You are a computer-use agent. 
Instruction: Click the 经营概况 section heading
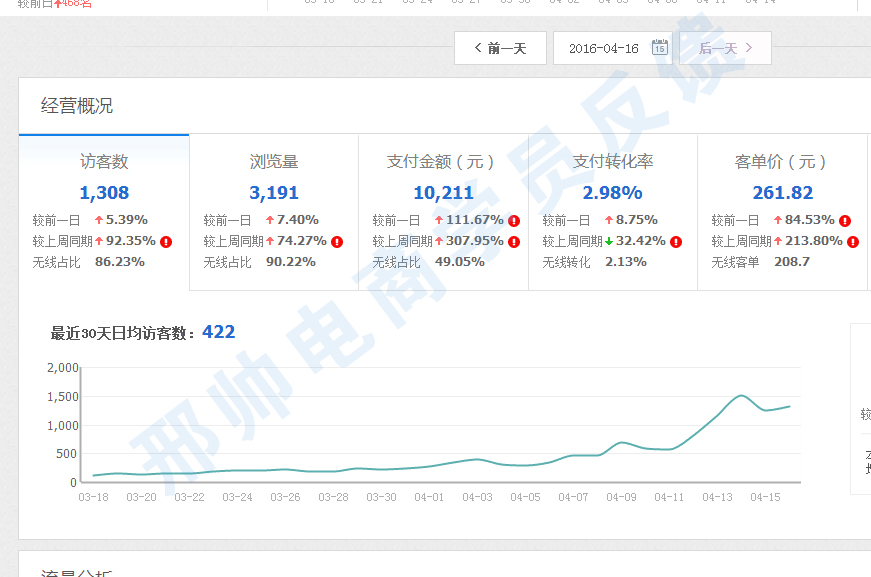[x=77, y=106]
